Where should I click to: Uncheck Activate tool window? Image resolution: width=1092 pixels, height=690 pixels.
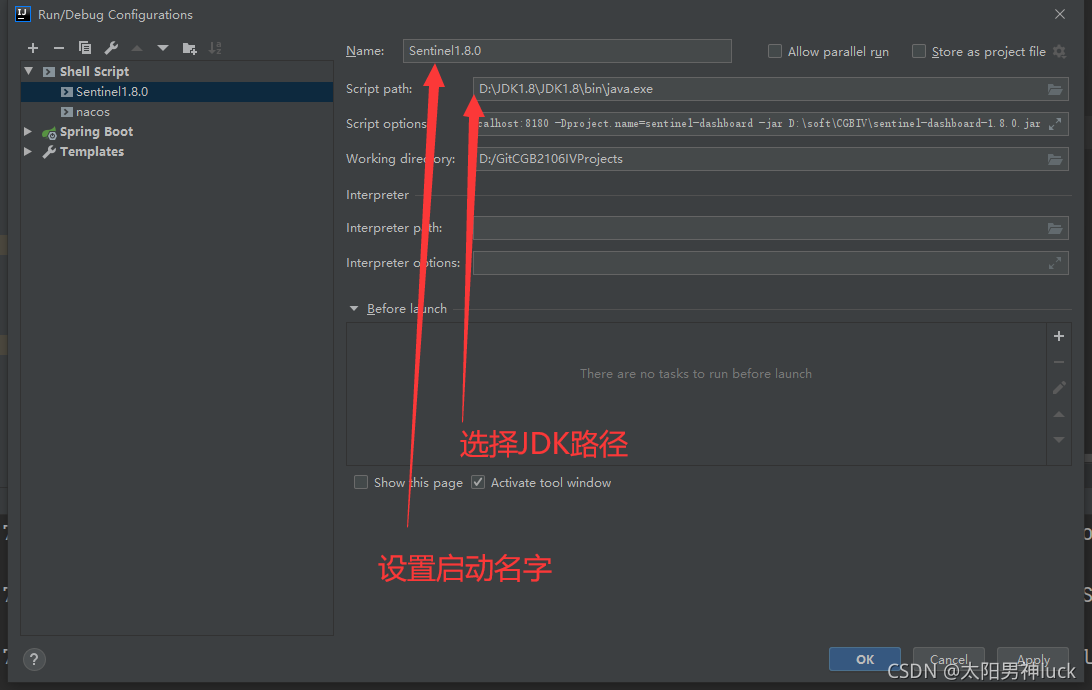(x=478, y=483)
